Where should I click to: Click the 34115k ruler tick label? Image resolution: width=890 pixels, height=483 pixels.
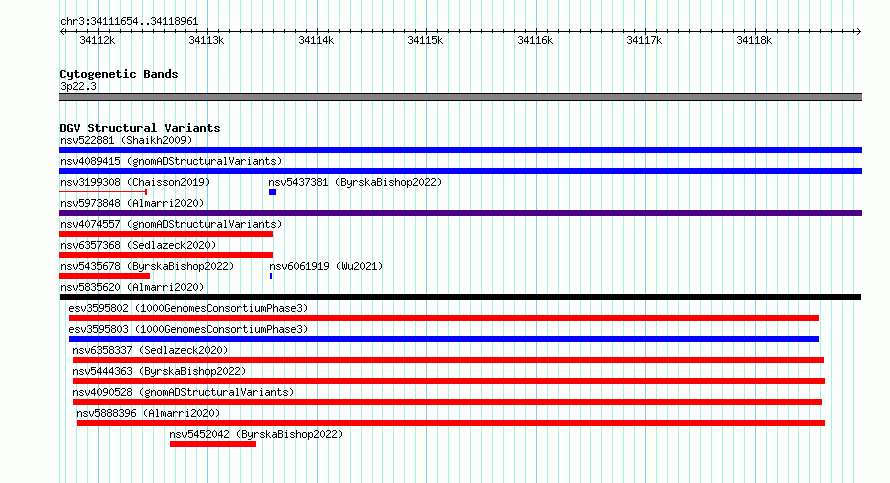[x=425, y=40]
